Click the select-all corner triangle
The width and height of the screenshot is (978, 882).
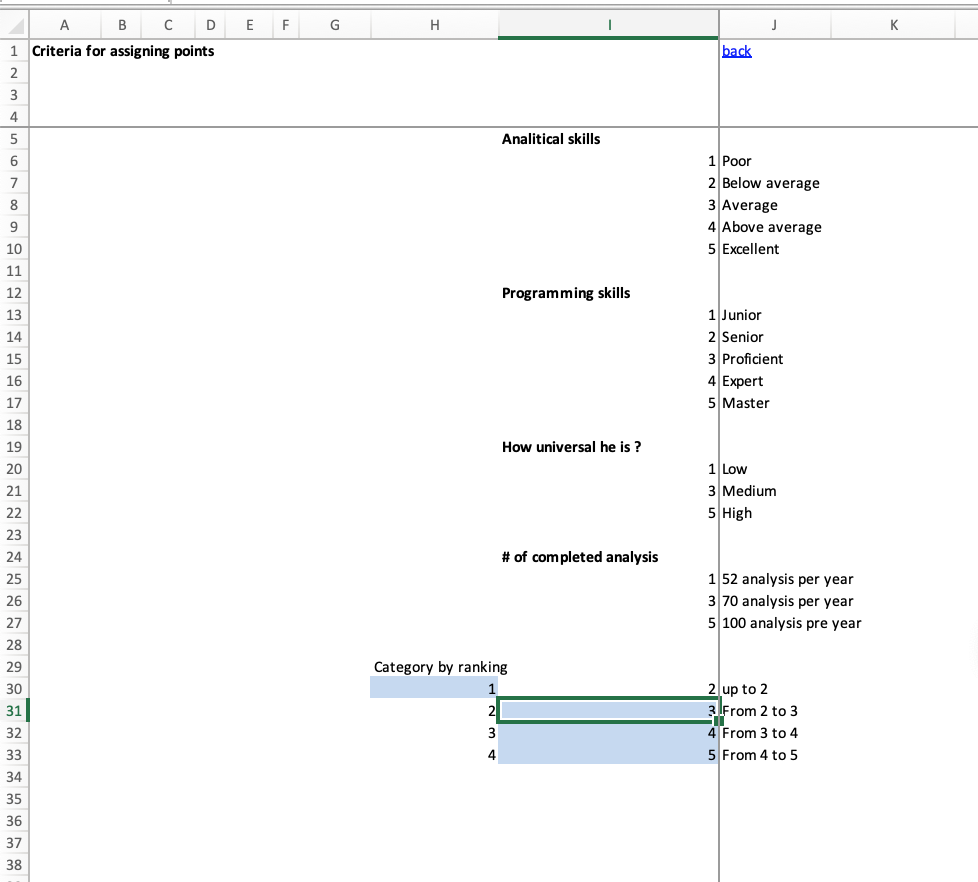tap(16, 26)
